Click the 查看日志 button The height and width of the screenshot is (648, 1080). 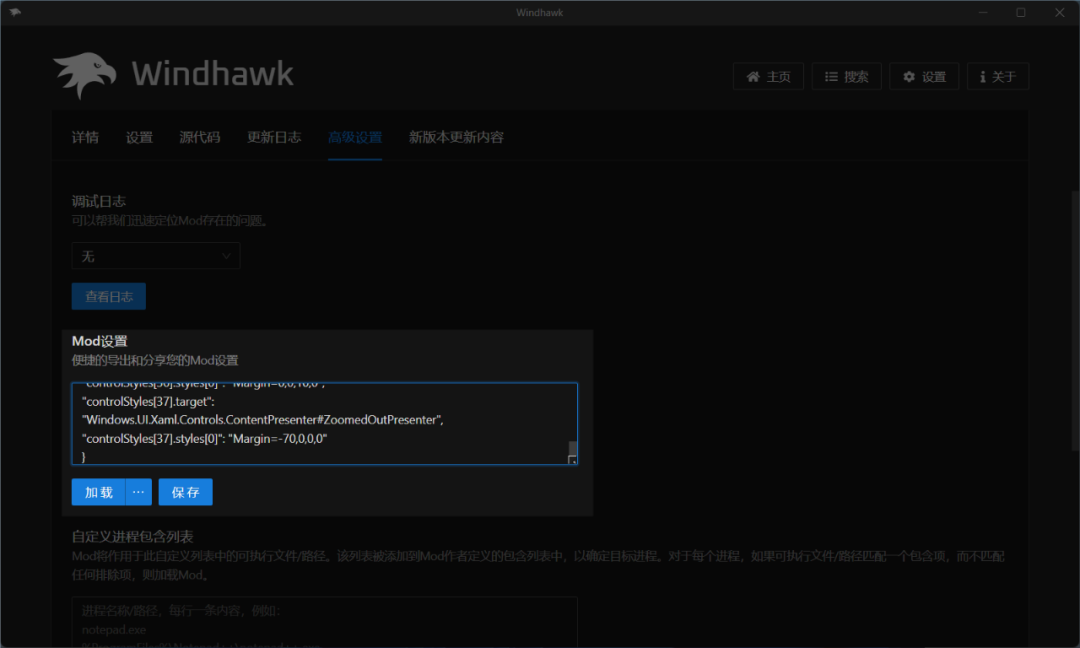(x=109, y=296)
